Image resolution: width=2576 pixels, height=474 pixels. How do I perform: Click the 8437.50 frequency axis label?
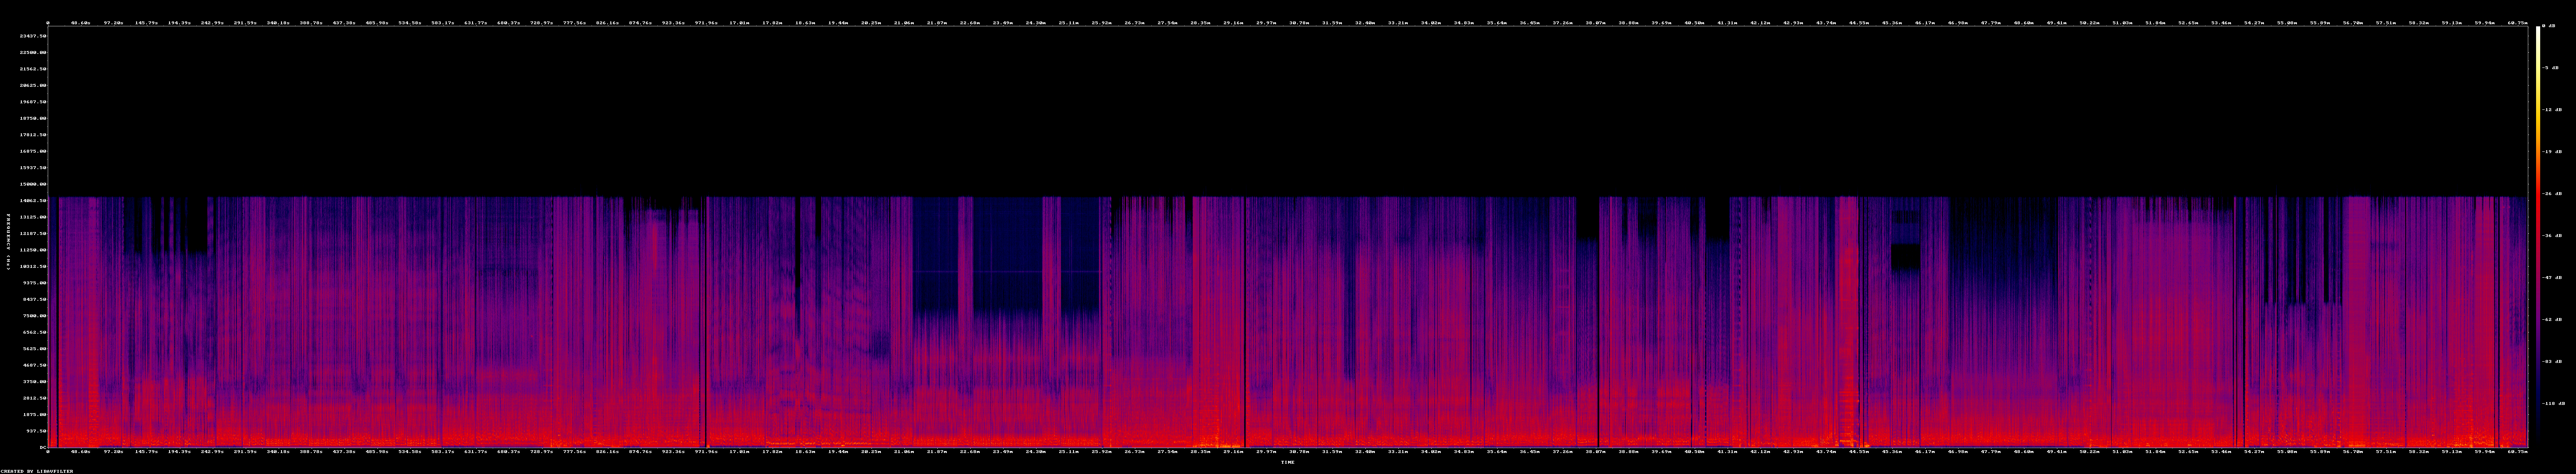point(35,299)
